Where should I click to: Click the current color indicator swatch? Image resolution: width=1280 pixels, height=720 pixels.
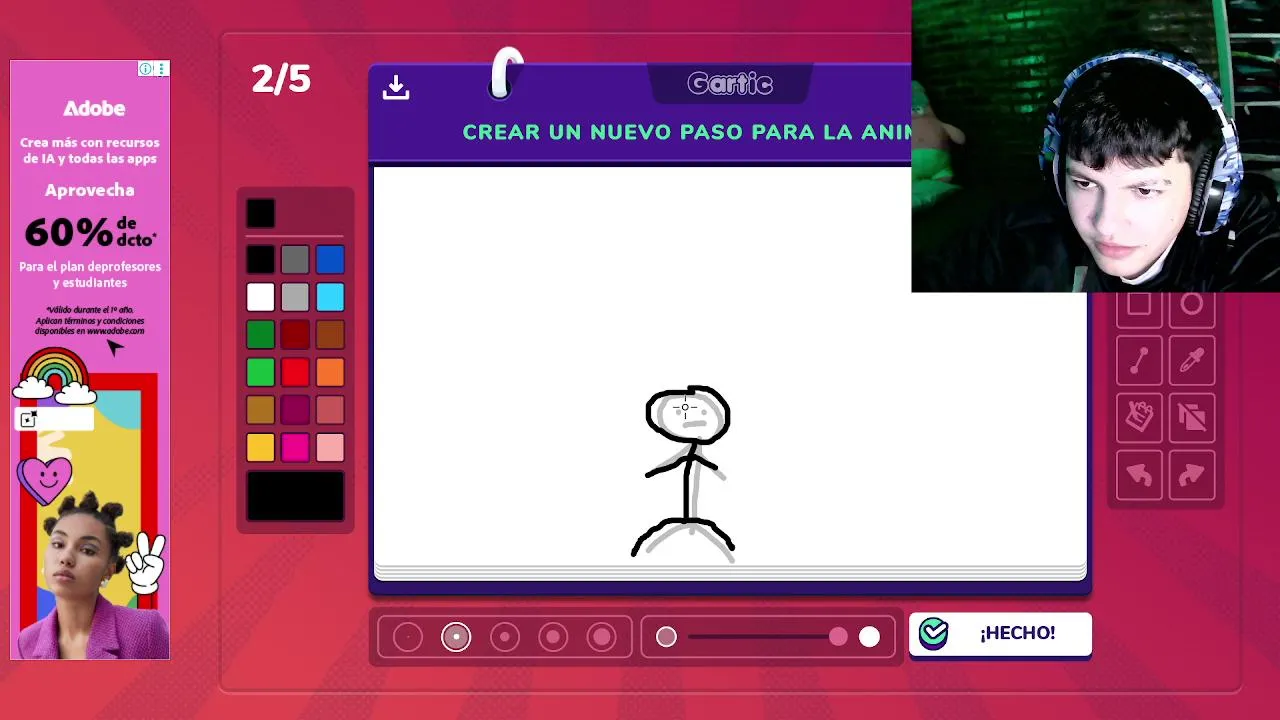click(x=260, y=212)
